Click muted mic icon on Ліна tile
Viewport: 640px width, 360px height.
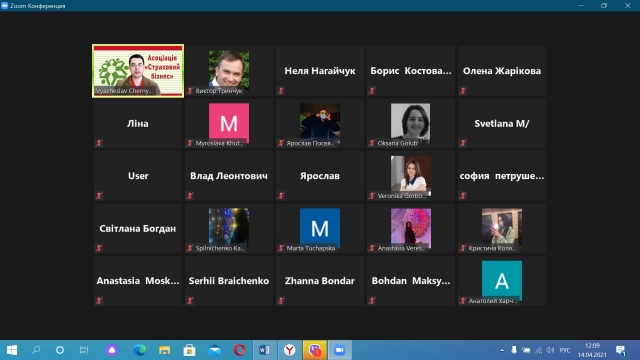(99, 143)
